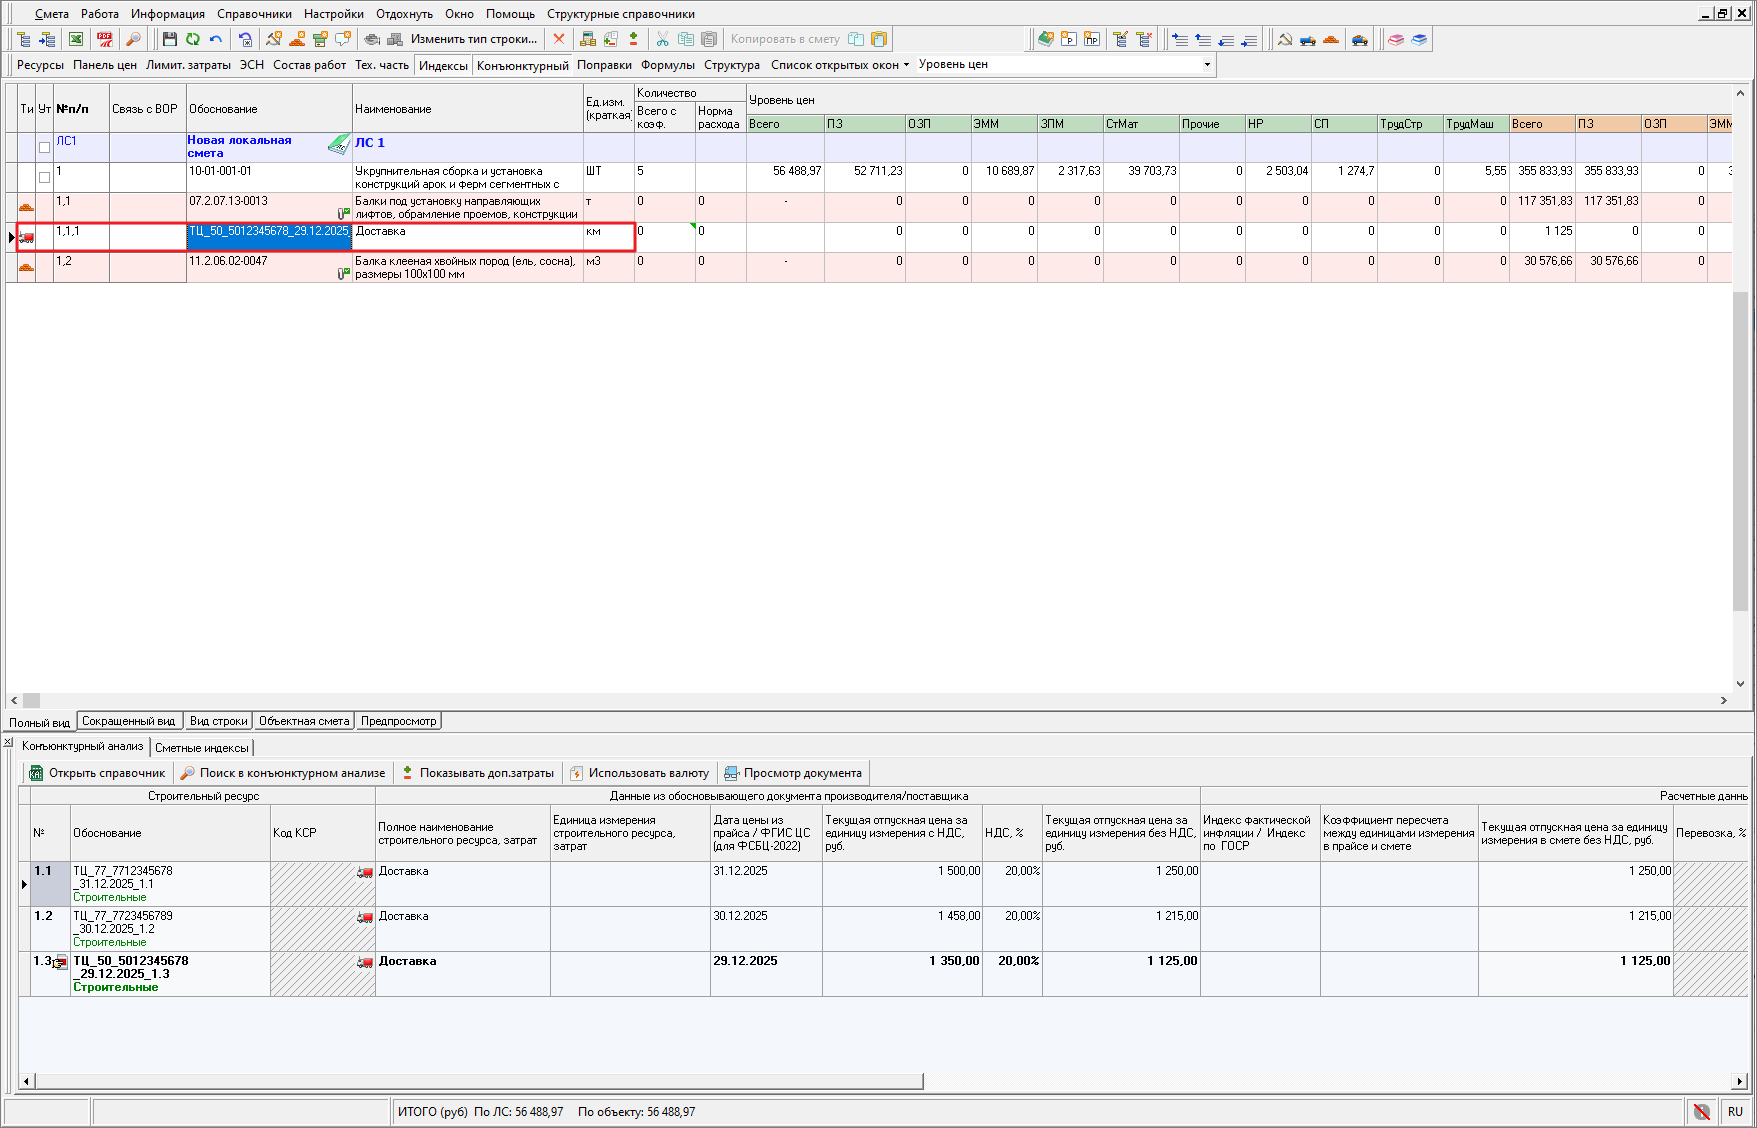Image resolution: width=1757 pixels, height=1128 pixels.
Task: Click the Открыть справочник button
Action: tap(97, 773)
